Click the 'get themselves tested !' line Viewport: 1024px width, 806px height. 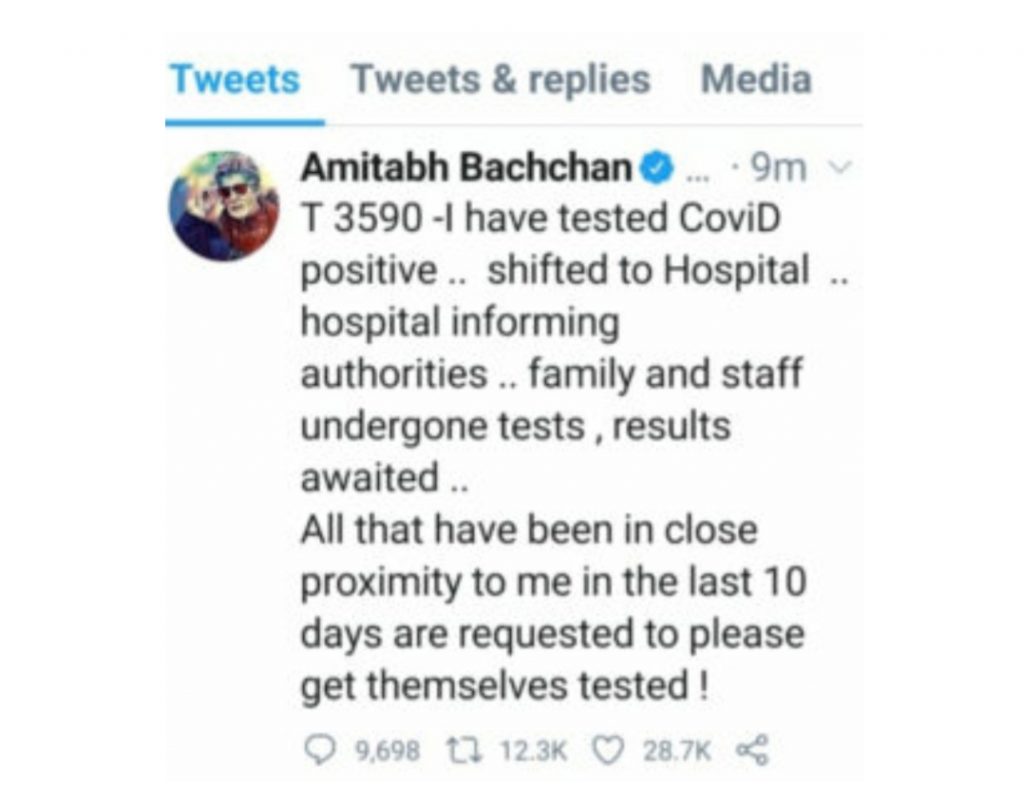504,686
